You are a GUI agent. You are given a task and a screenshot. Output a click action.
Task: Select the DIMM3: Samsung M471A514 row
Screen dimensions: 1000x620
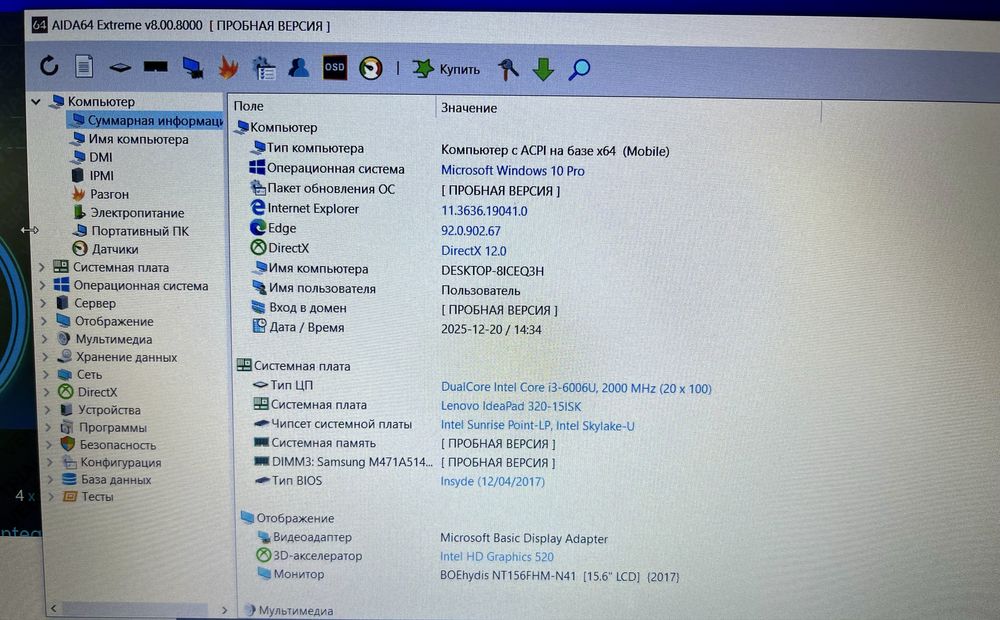tap(404, 462)
